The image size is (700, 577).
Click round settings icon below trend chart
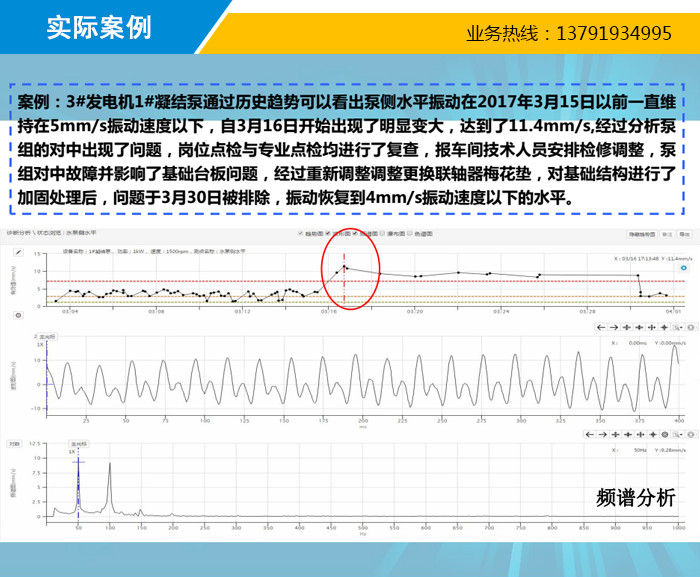click(x=18, y=315)
